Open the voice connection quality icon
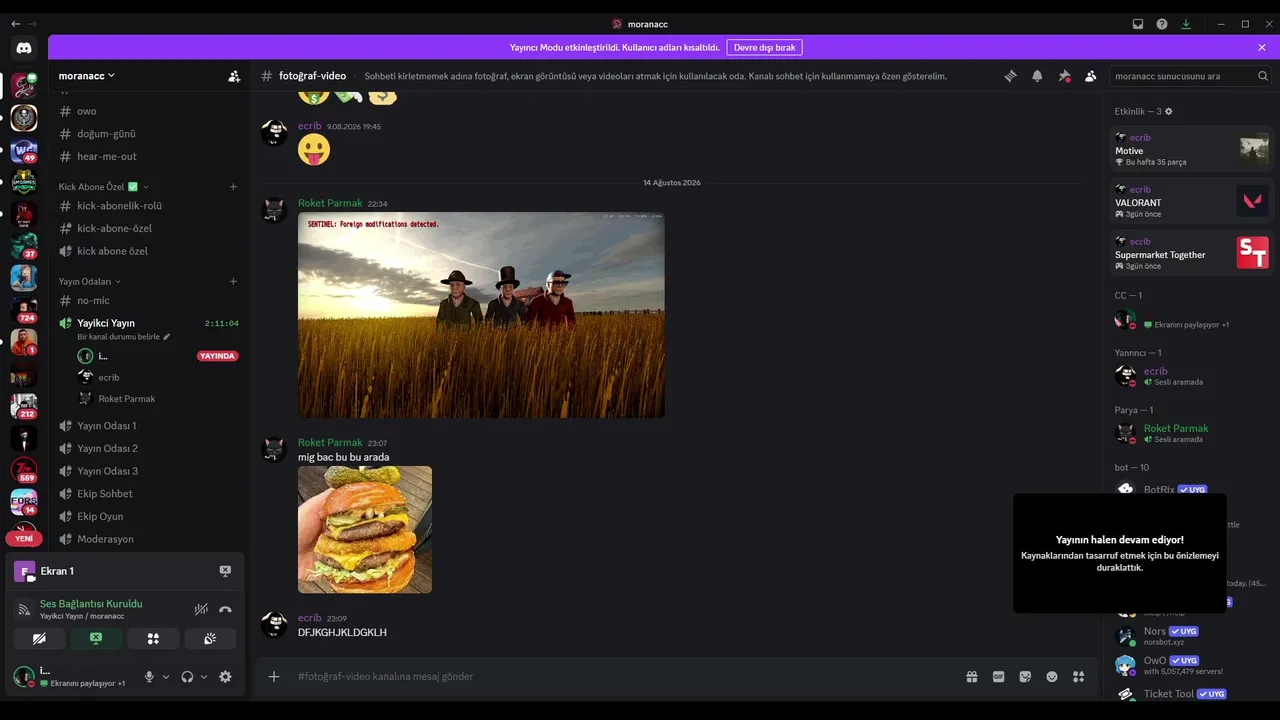This screenshot has width=1280, height=720. [x=24, y=609]
